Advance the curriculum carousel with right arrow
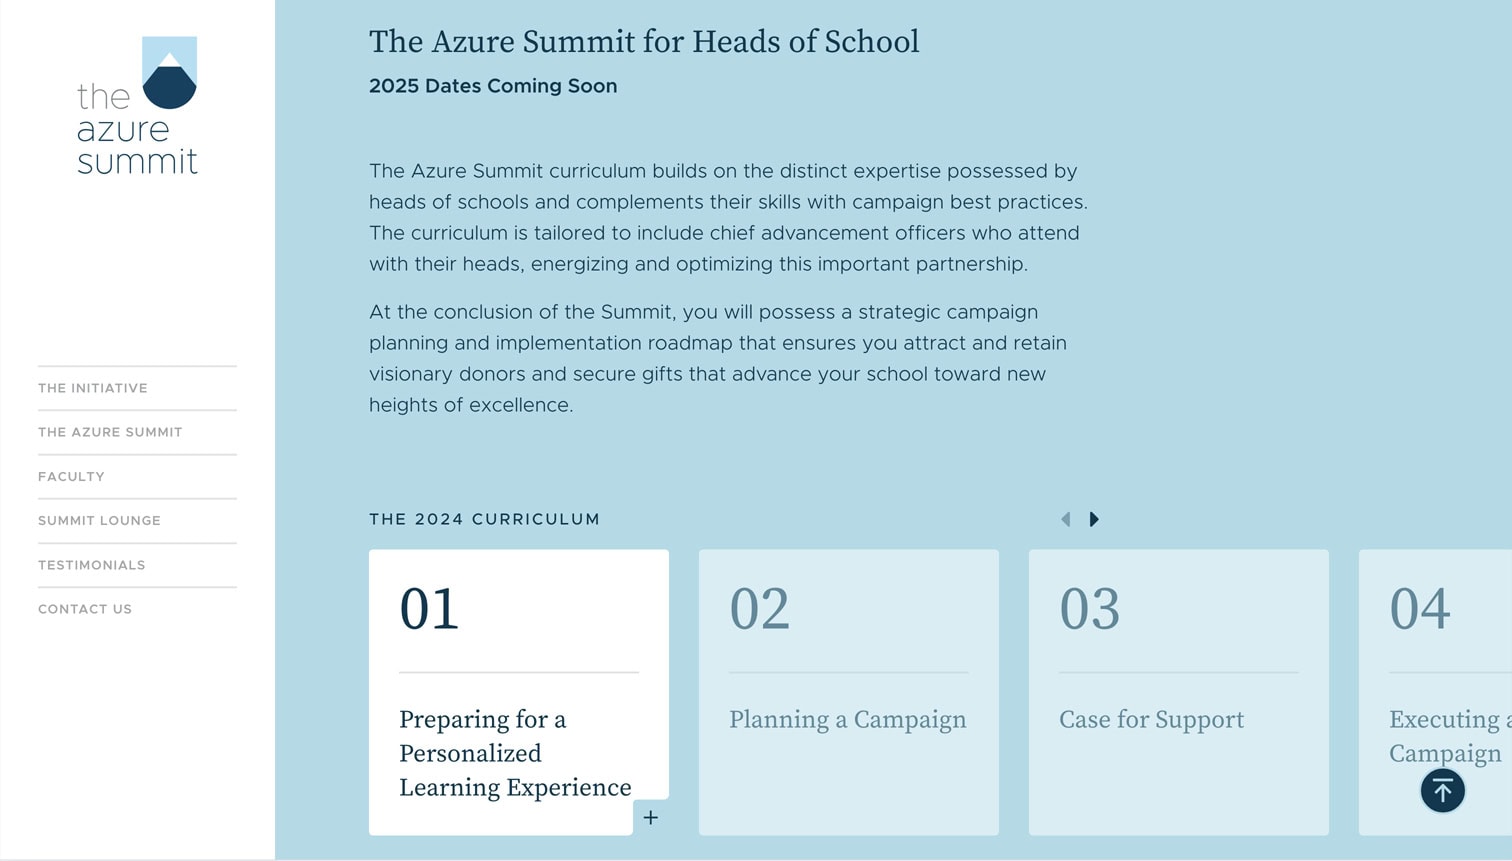The image size is (1512, 861). (1095, 519)
